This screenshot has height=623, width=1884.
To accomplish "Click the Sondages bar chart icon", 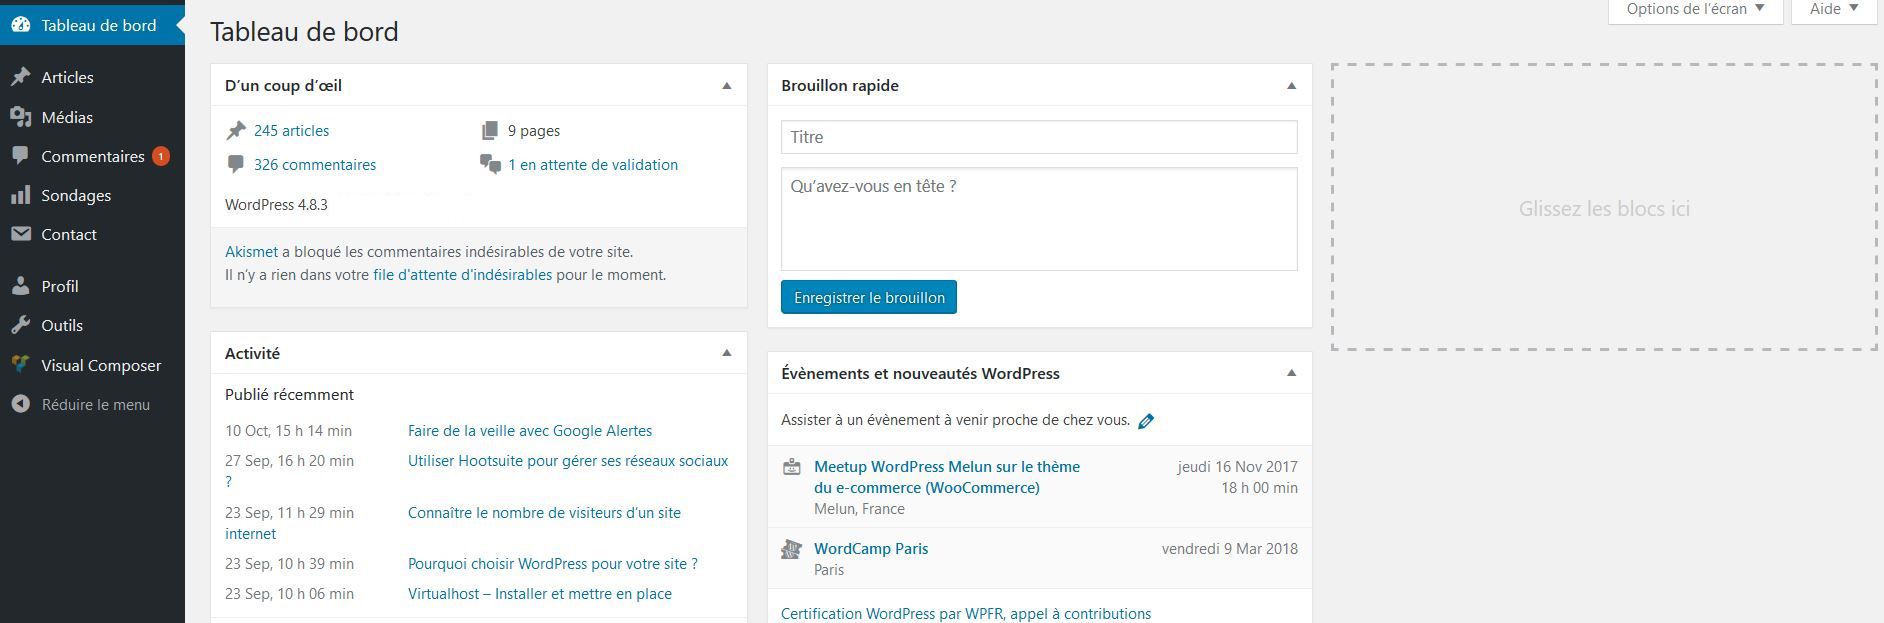I will point(20,195).
